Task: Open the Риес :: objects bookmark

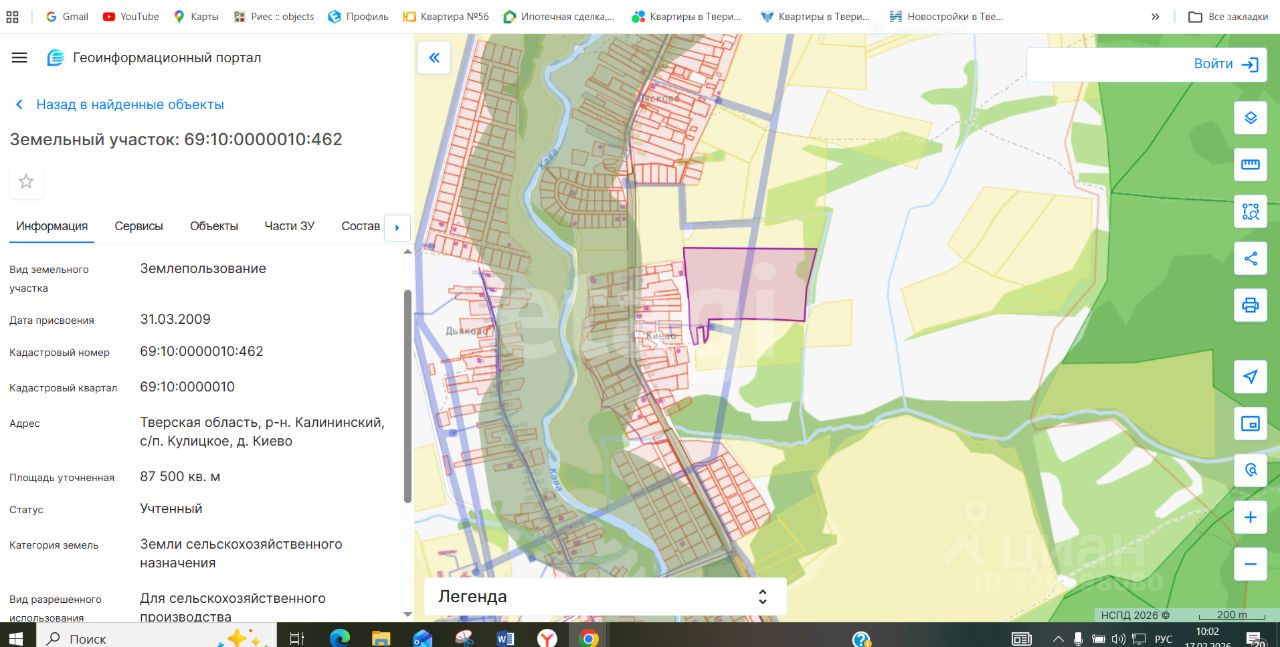Action: (274, 17)
